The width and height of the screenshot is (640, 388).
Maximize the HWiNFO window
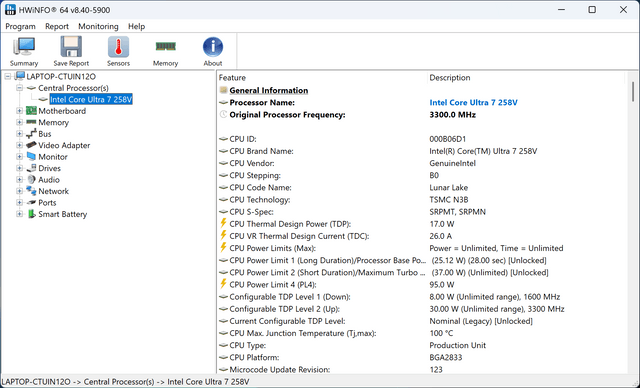(x=592, y=10)
